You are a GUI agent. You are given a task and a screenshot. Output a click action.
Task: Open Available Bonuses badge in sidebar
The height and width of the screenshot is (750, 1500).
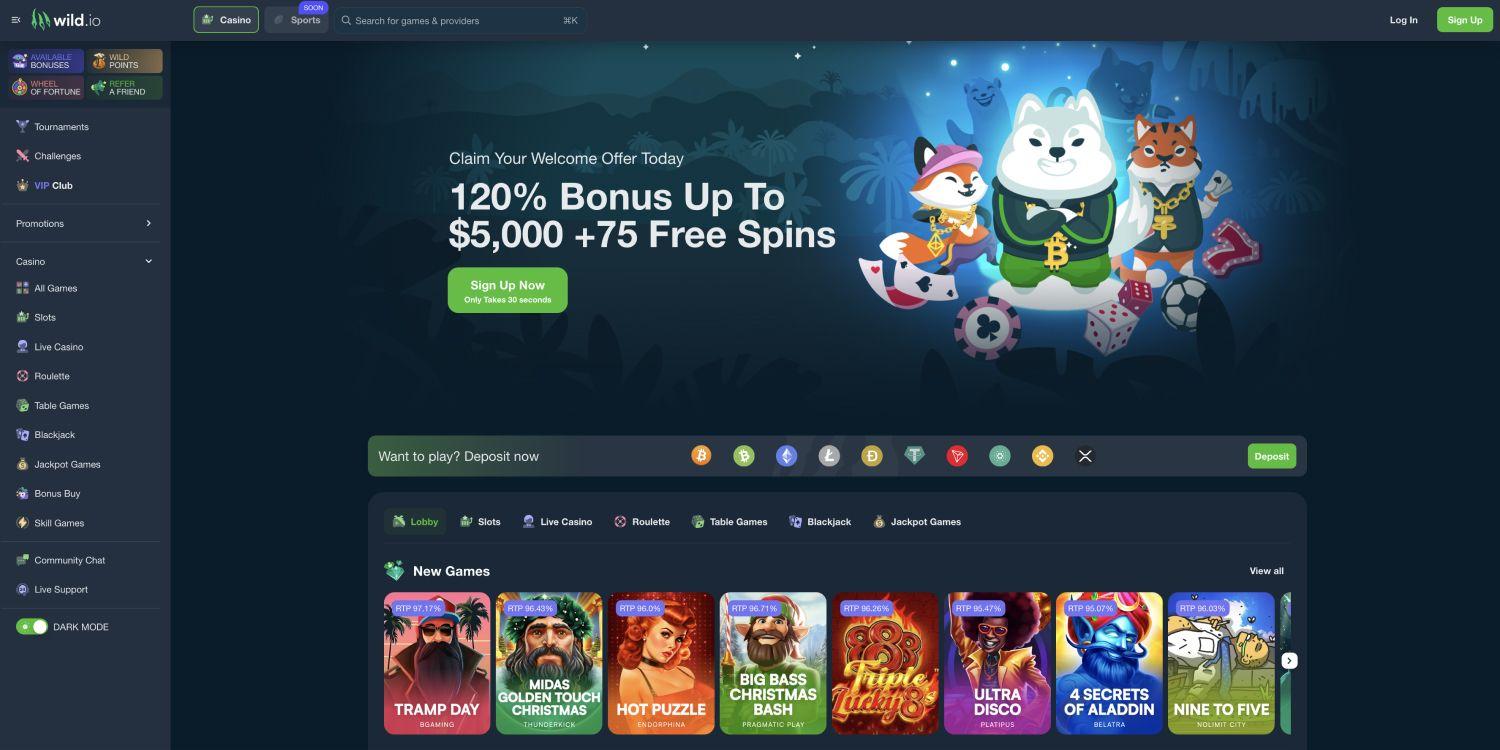point(47,61)
